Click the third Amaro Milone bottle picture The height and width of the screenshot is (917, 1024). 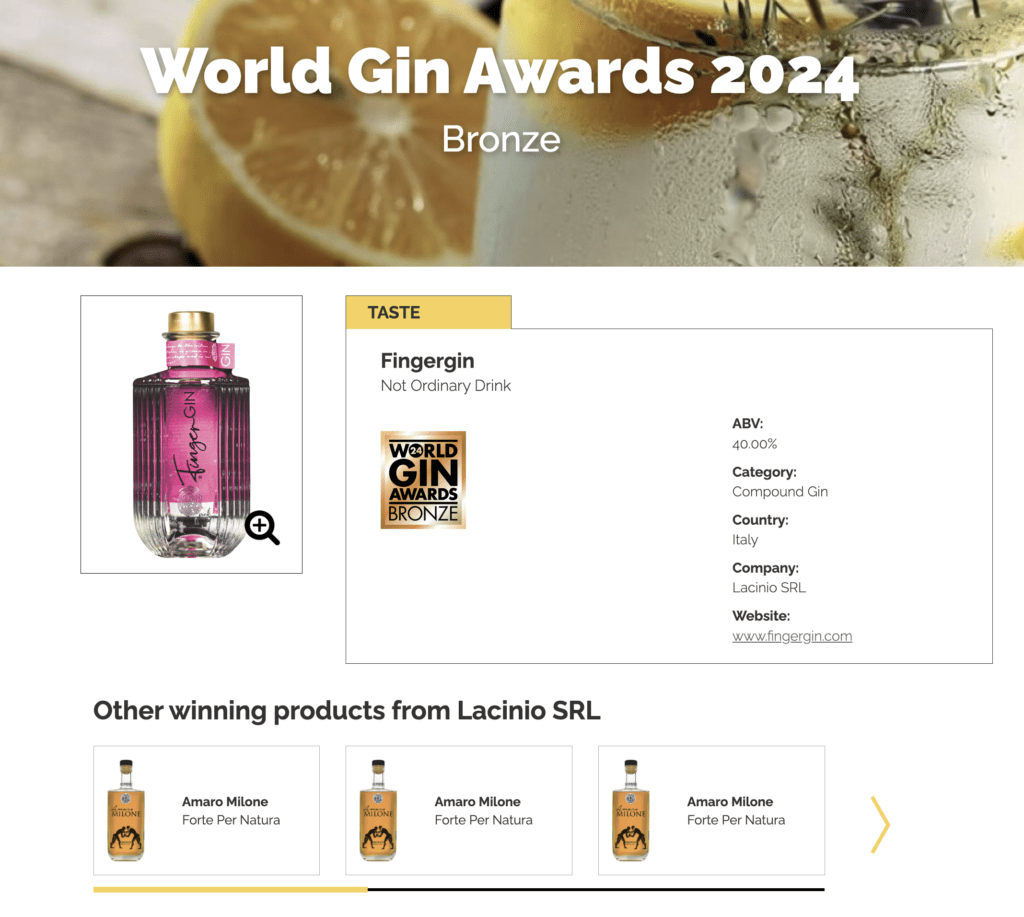pyautogui.click(x=631, y=811)
